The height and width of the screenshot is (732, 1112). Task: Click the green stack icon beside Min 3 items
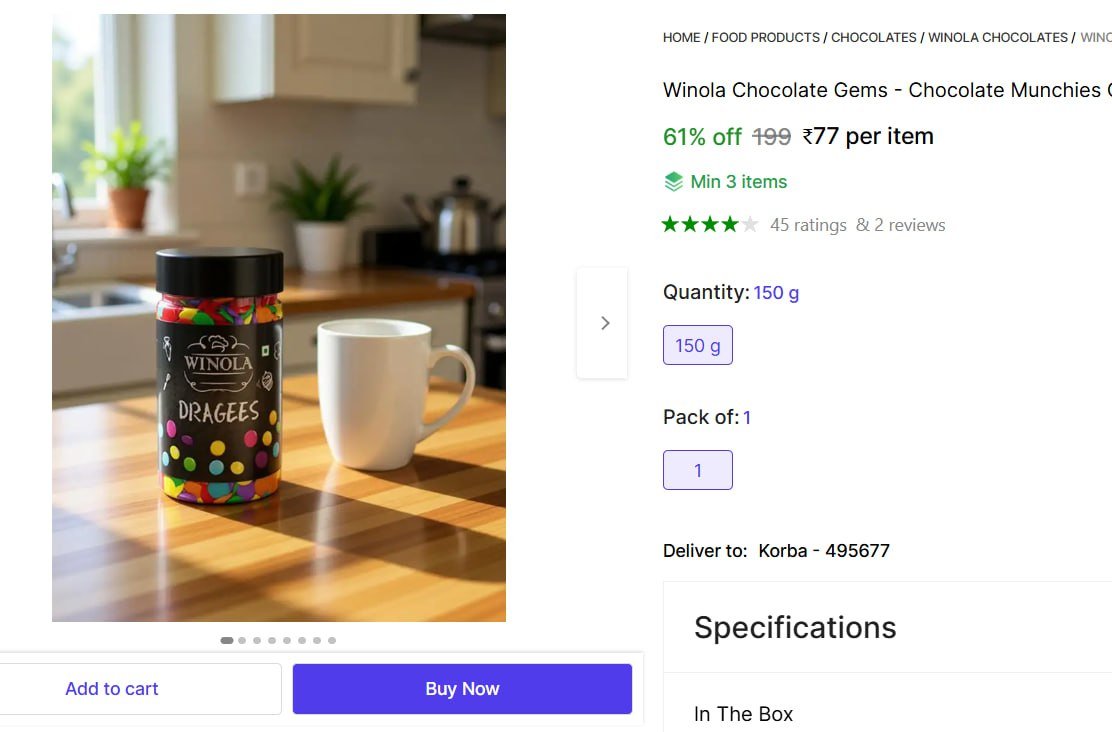(x=672, y=181)
